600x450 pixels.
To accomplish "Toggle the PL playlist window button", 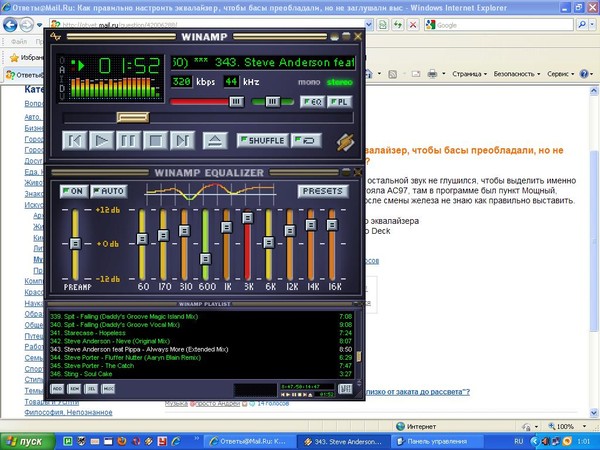I will (x=339, y=102).
